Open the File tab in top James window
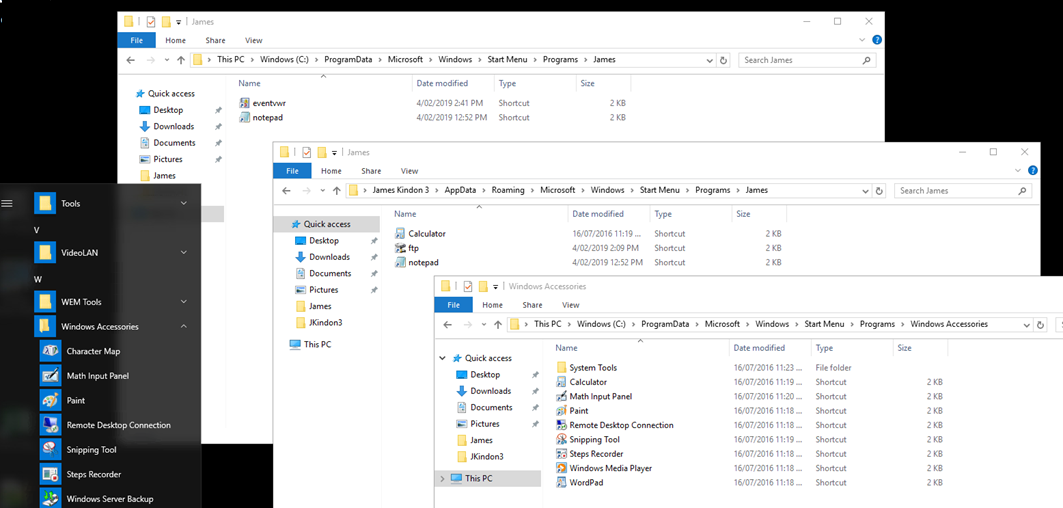The image size is (1063, 508). [x=136, y=40]
